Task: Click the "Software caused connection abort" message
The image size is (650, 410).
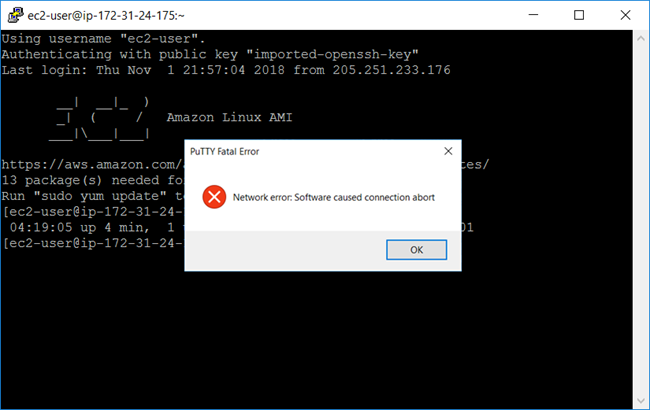Action: [x=334, y=197]
